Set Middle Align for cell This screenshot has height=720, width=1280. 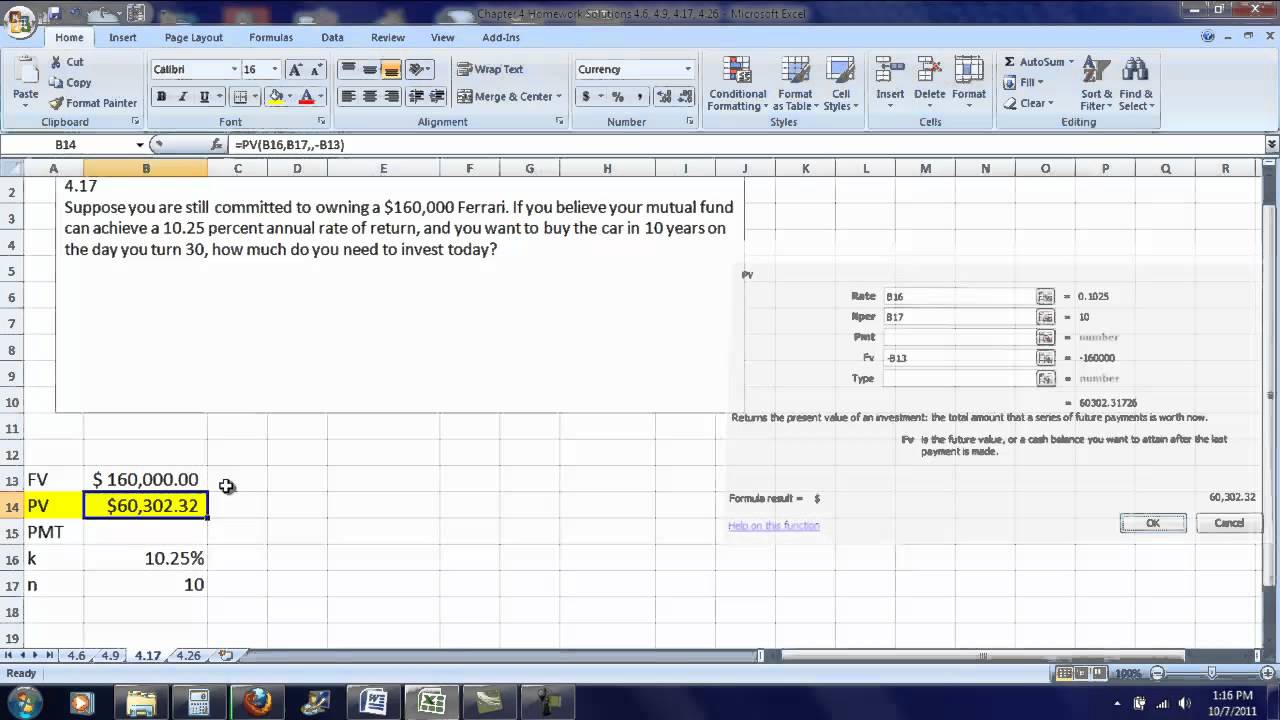369,69
